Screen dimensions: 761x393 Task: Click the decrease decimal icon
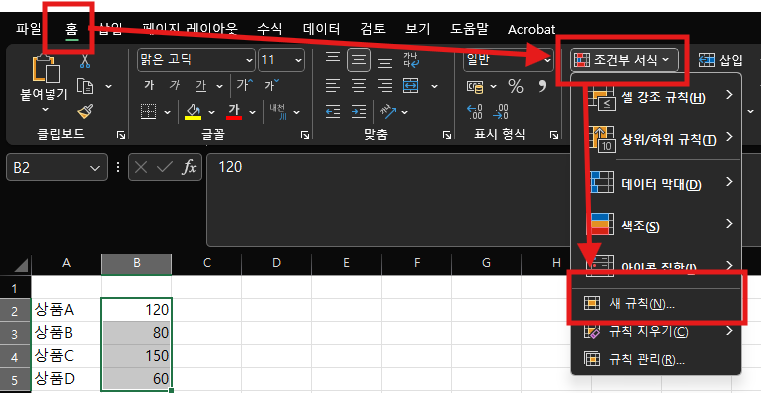501,112
